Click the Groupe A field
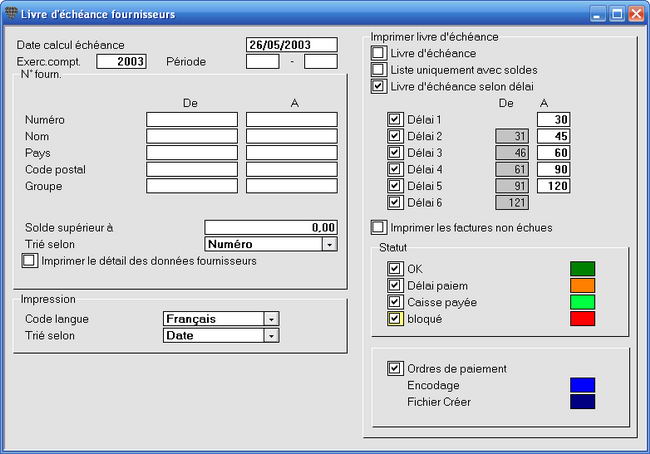The width and height of the screenshot is (650, 454). [x=292, y=186]
